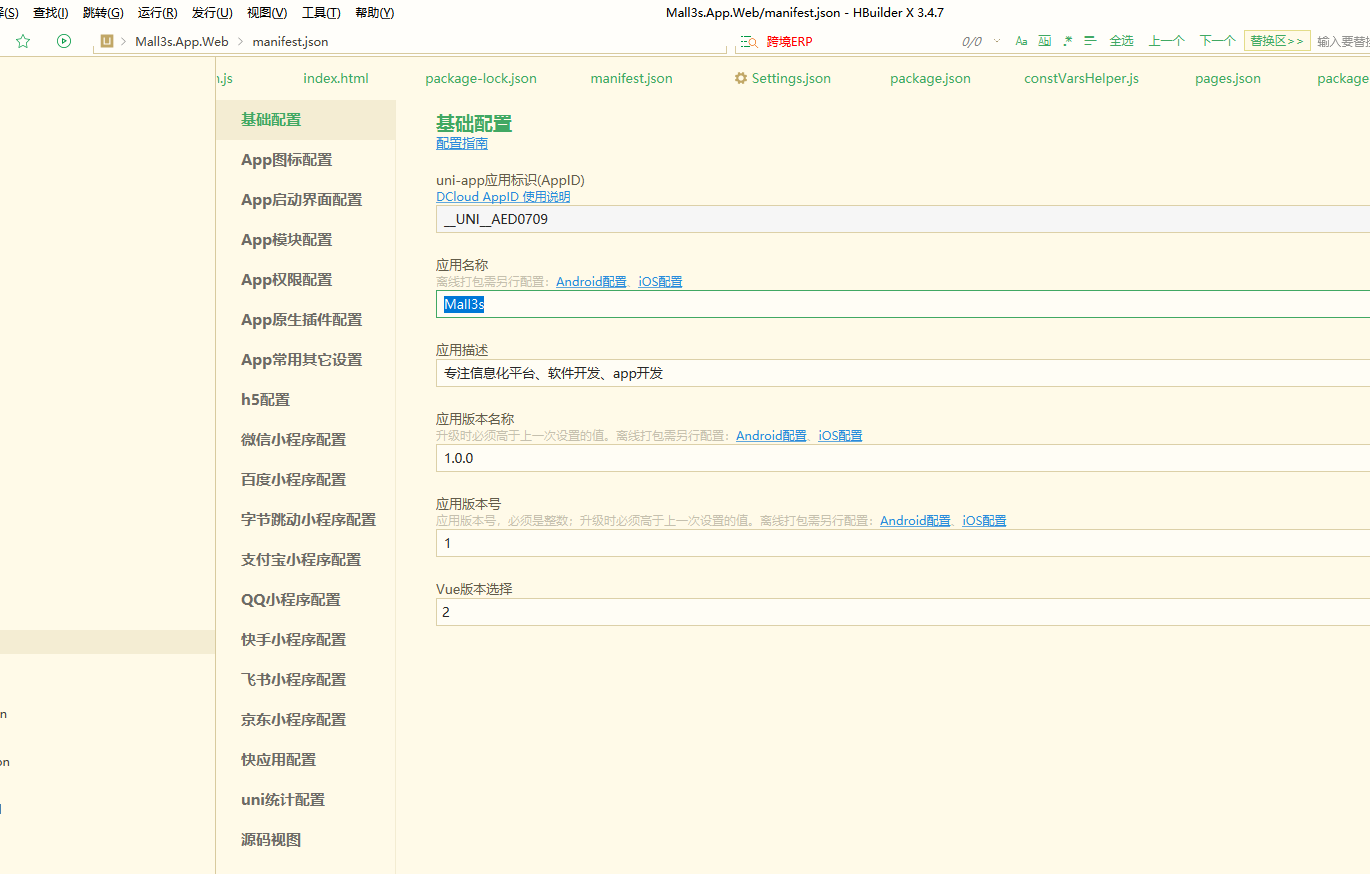Switch to the pages.json tab

(1228, 78)
